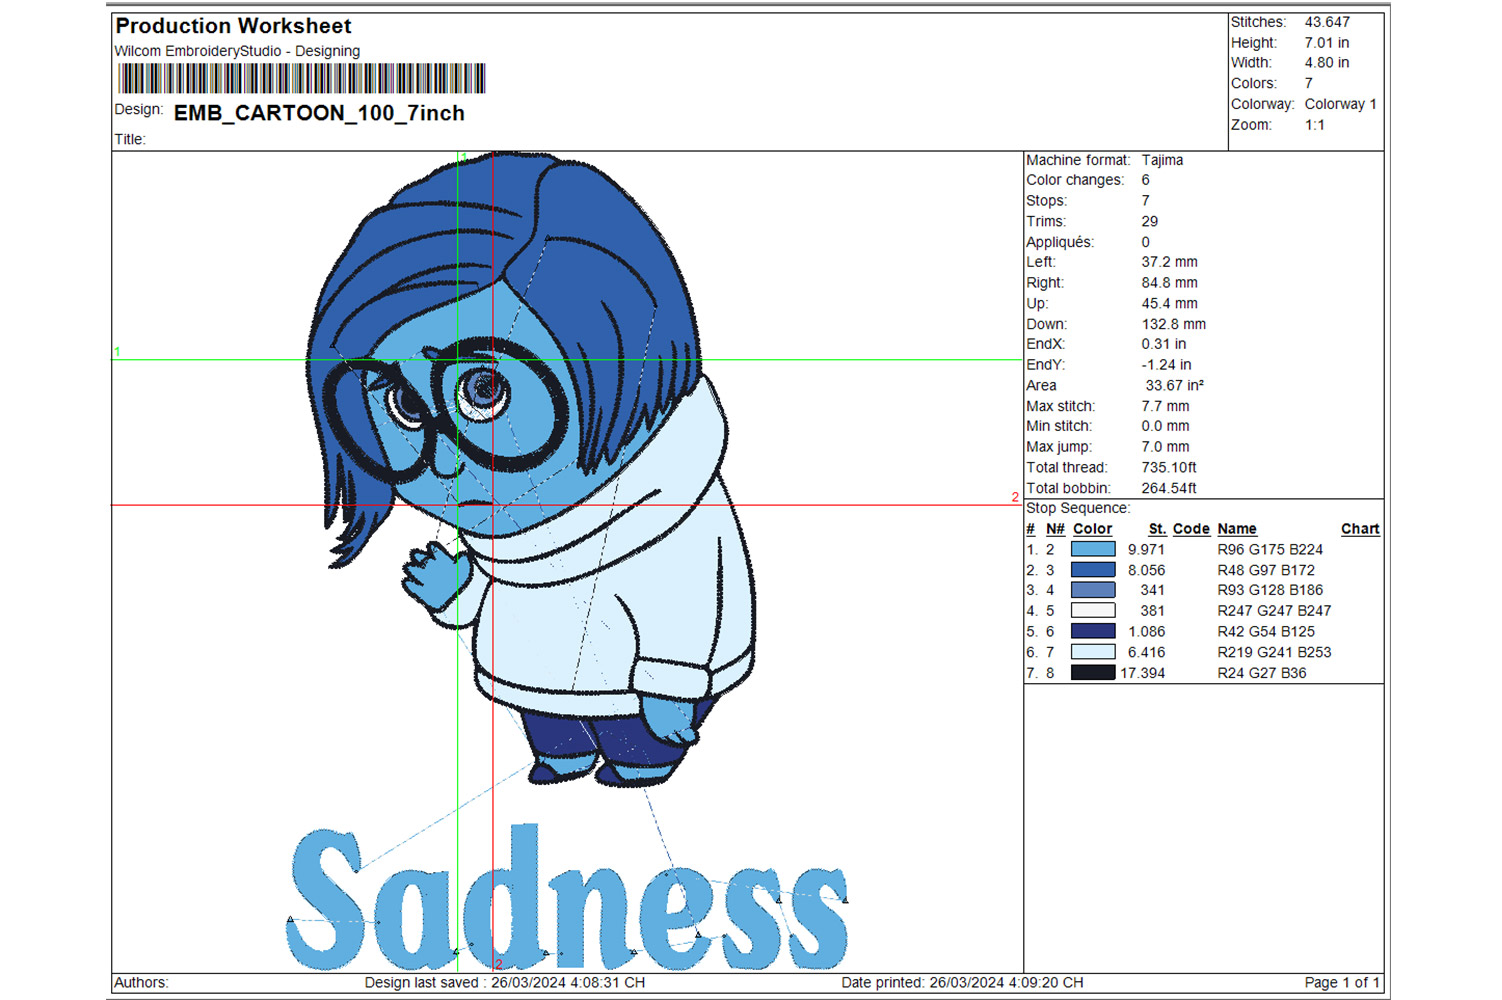Select color name 'R96 G175 B224'
1502x1000 pixels.
(x=1270, y=549)
